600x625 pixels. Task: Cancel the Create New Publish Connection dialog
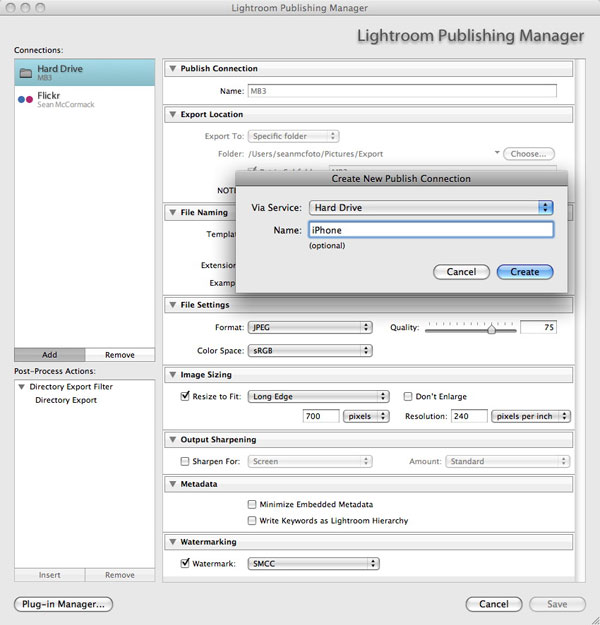(x=461, y=272)
